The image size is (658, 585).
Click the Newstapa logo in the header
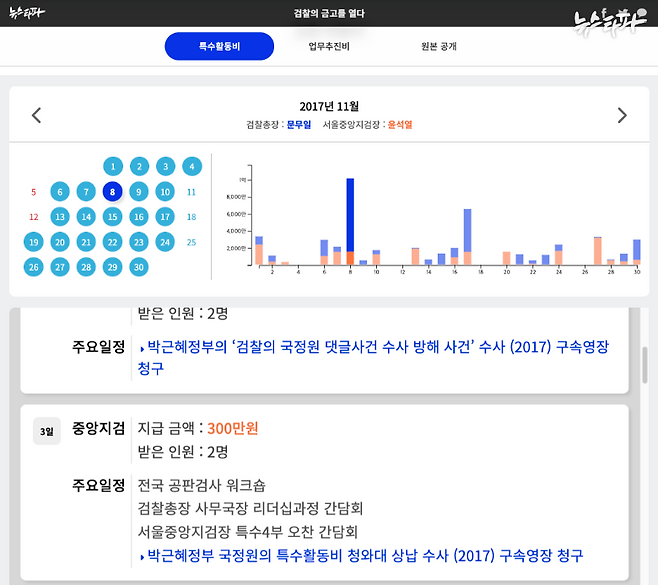(27, 13)
